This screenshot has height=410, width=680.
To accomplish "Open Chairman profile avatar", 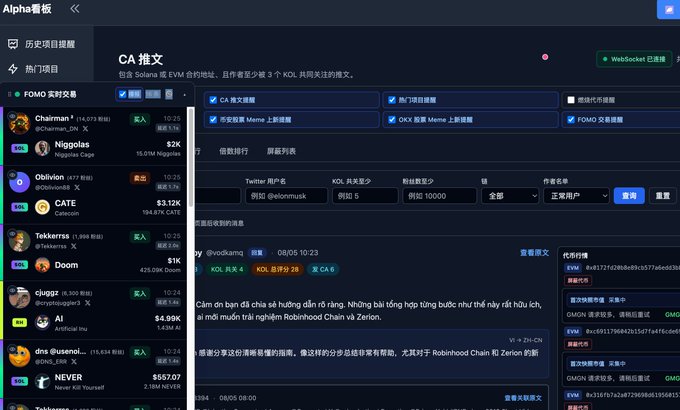I will 20,123.
